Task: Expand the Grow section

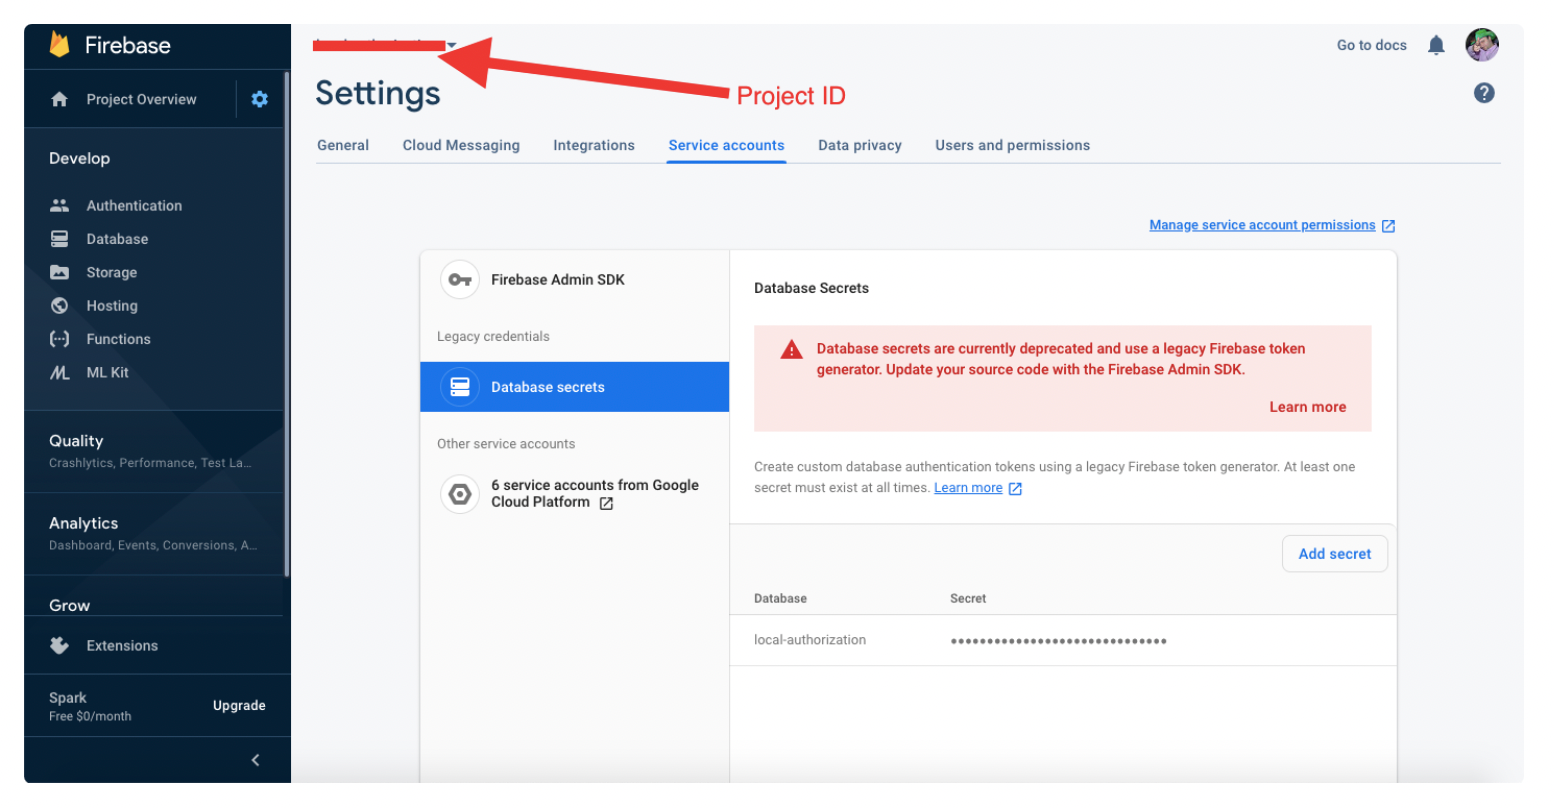Action: [x=69, y=605]
